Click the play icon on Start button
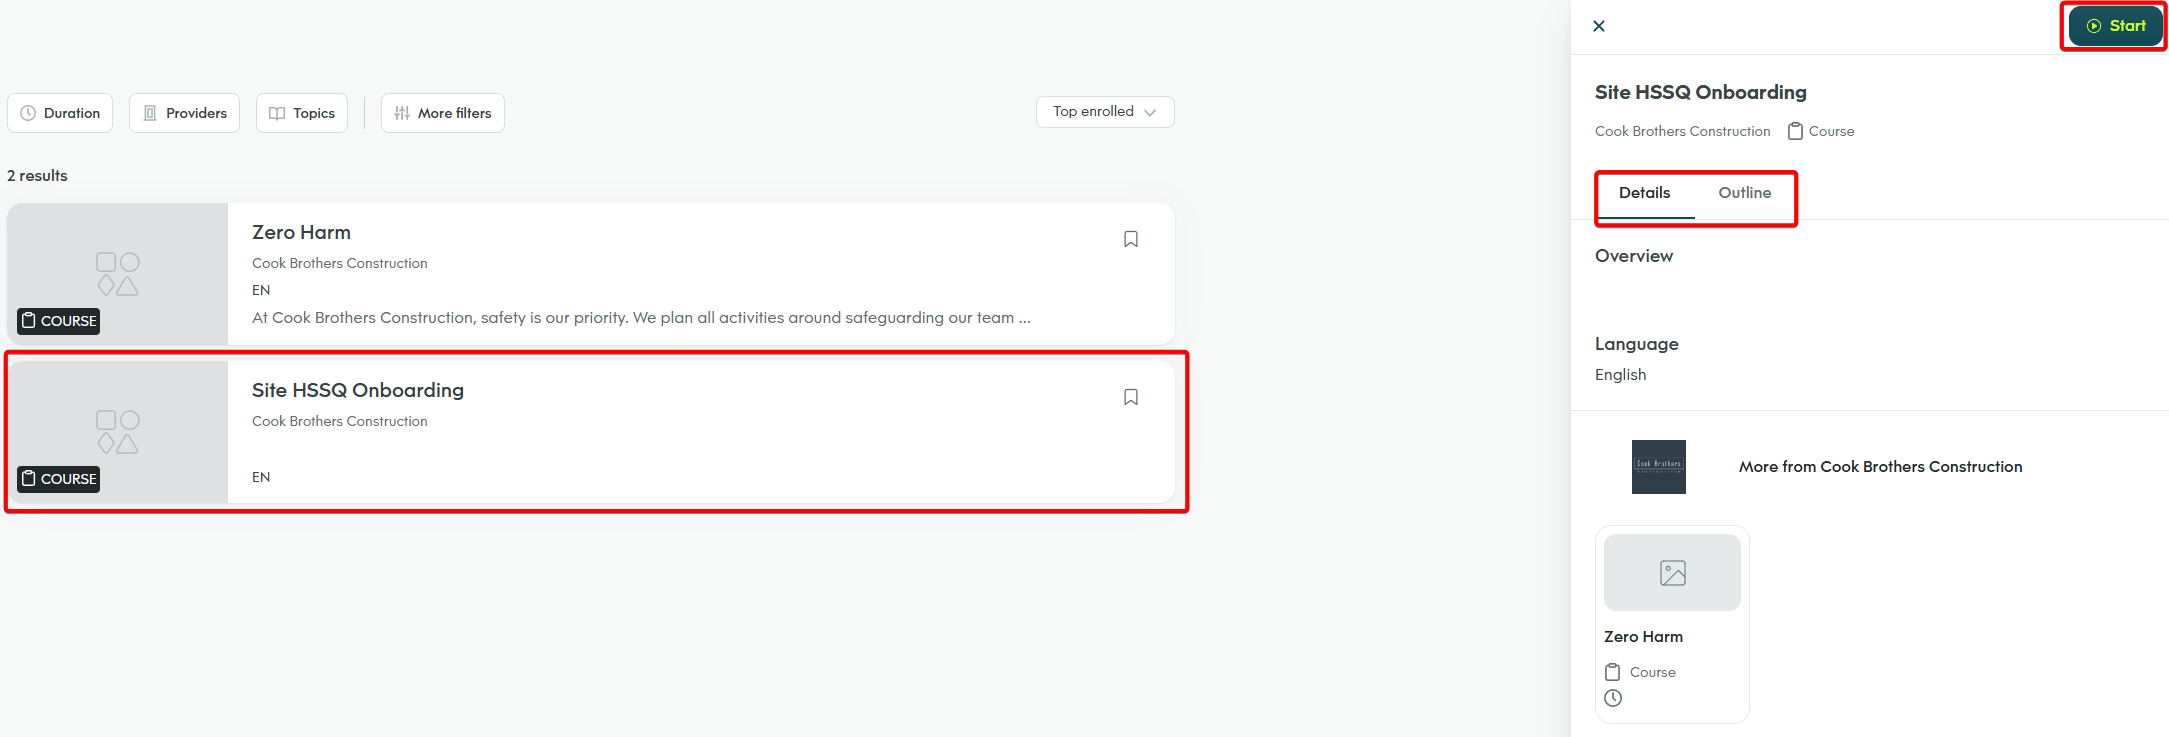The image size is (2169, 737). click(2094, 26)
